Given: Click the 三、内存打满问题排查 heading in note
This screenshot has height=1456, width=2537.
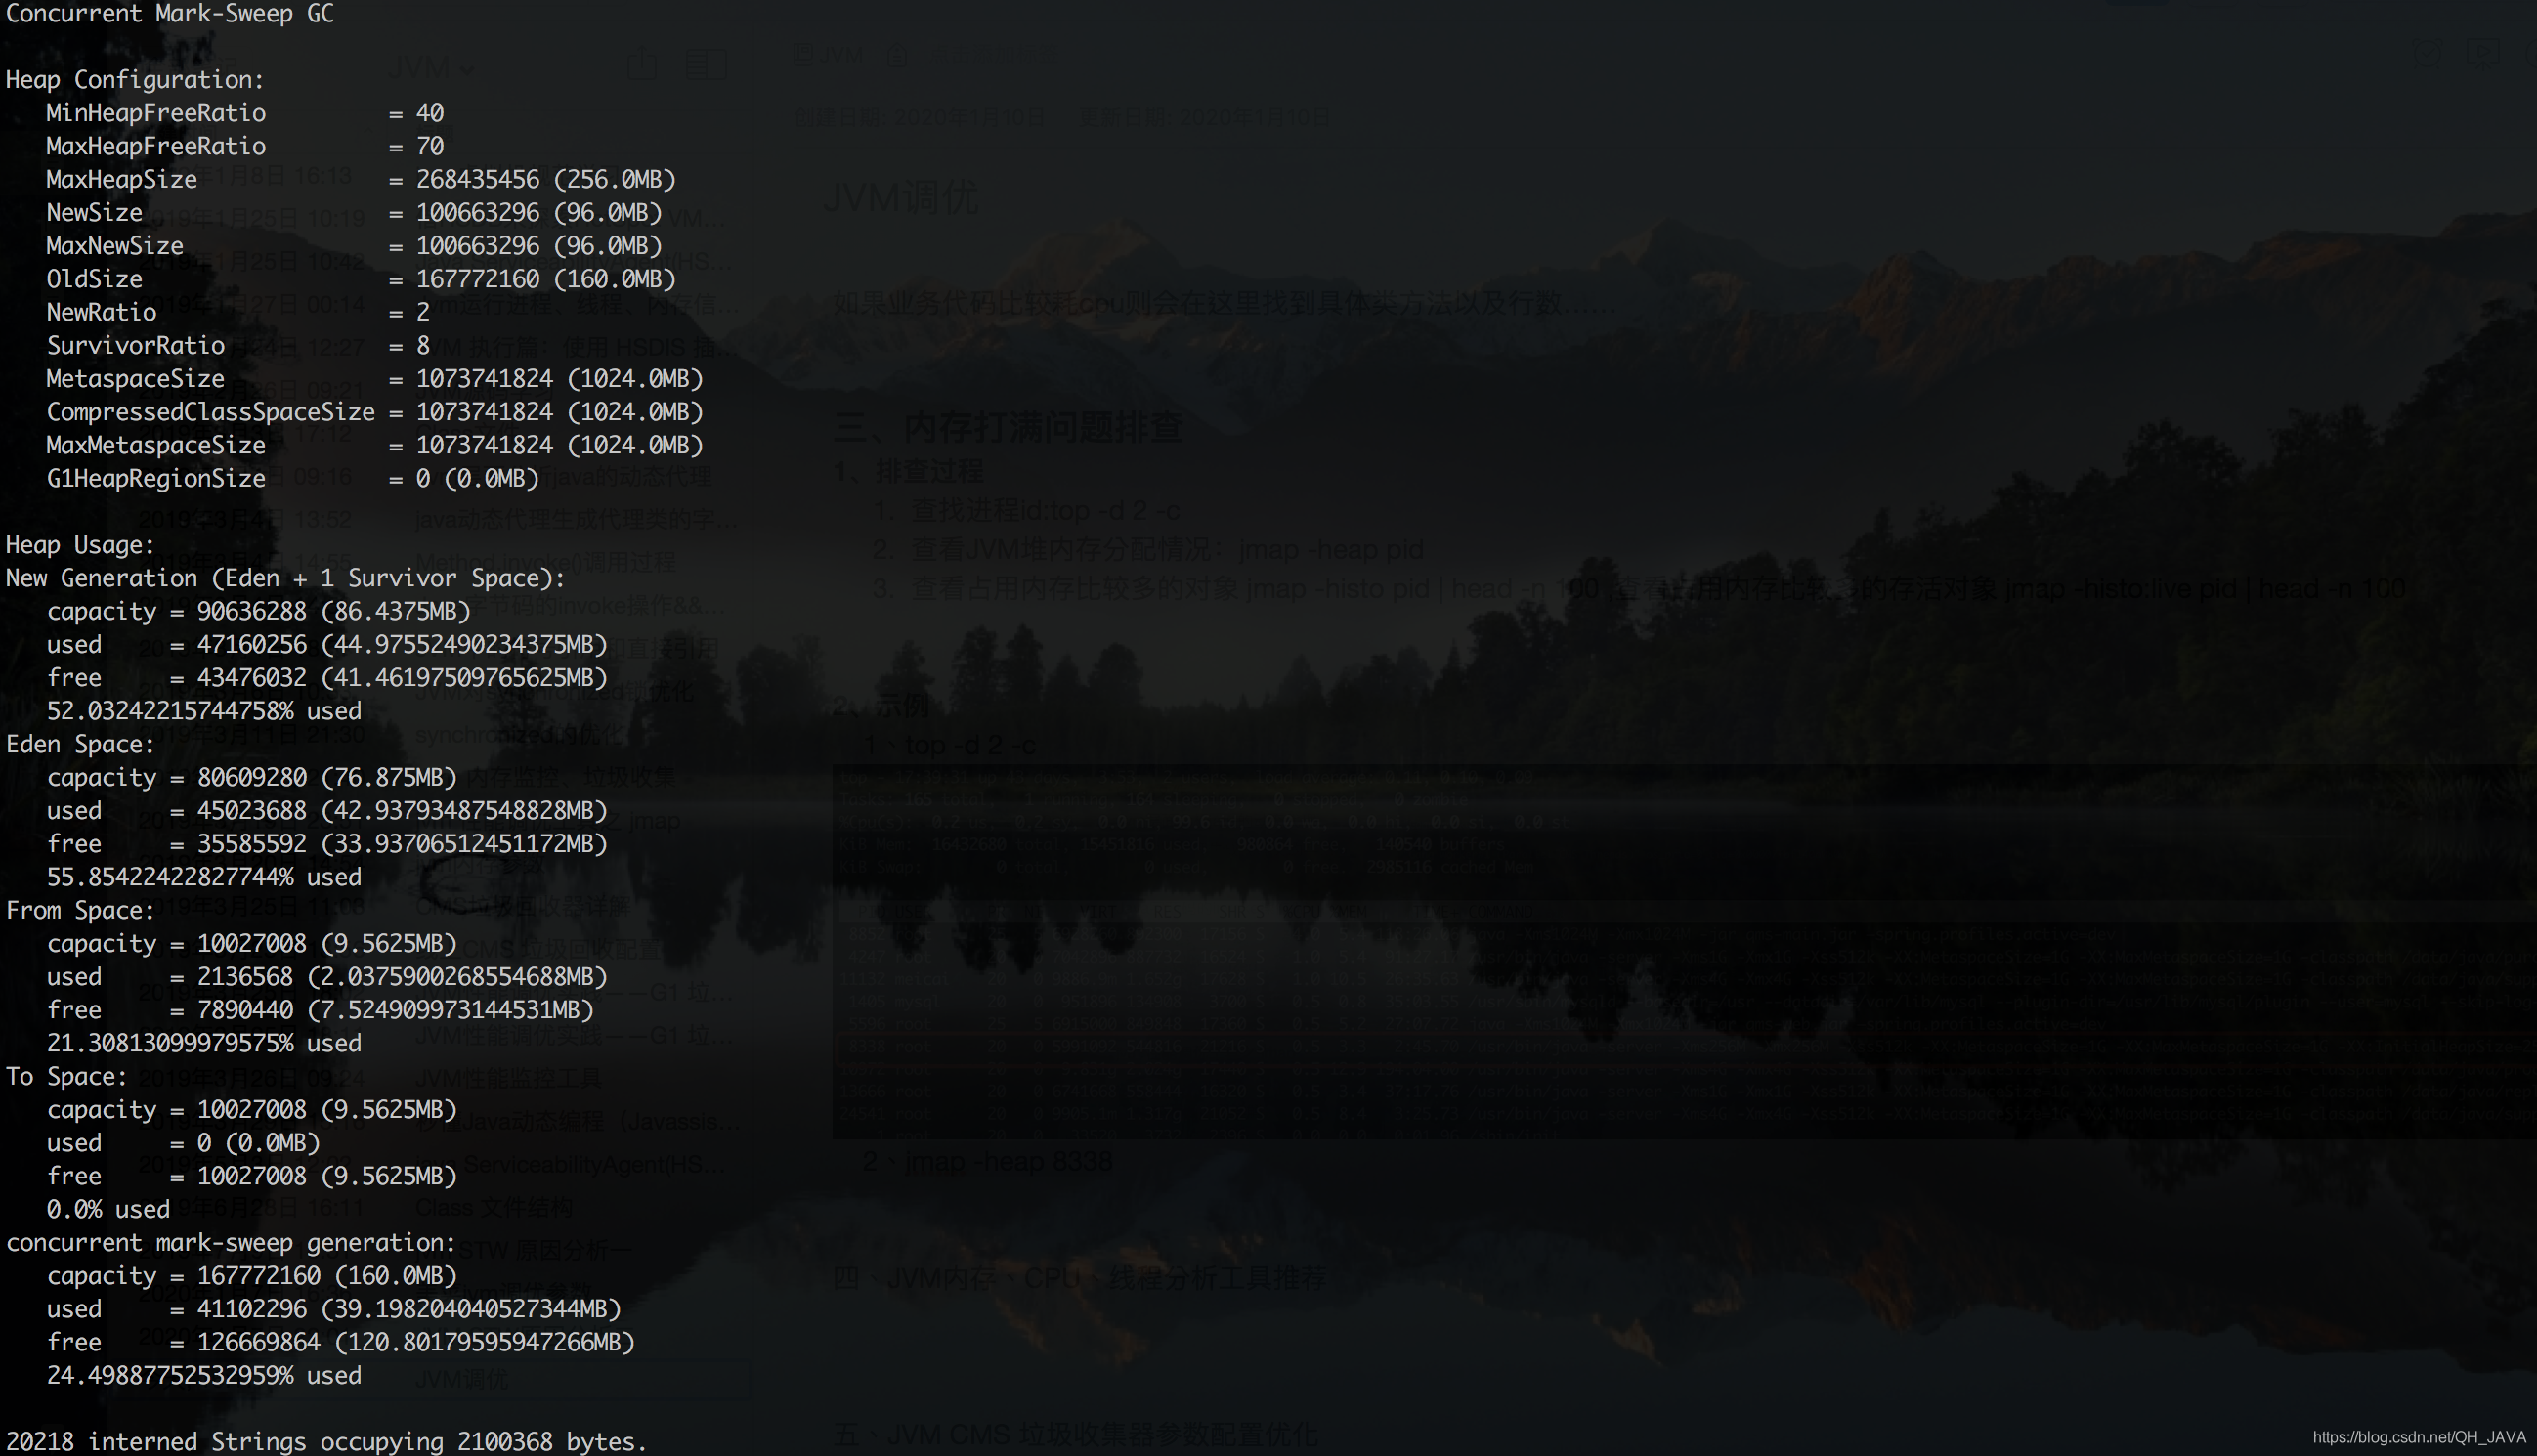Looking at the screenshot, I should click(x=1008, y=427).
